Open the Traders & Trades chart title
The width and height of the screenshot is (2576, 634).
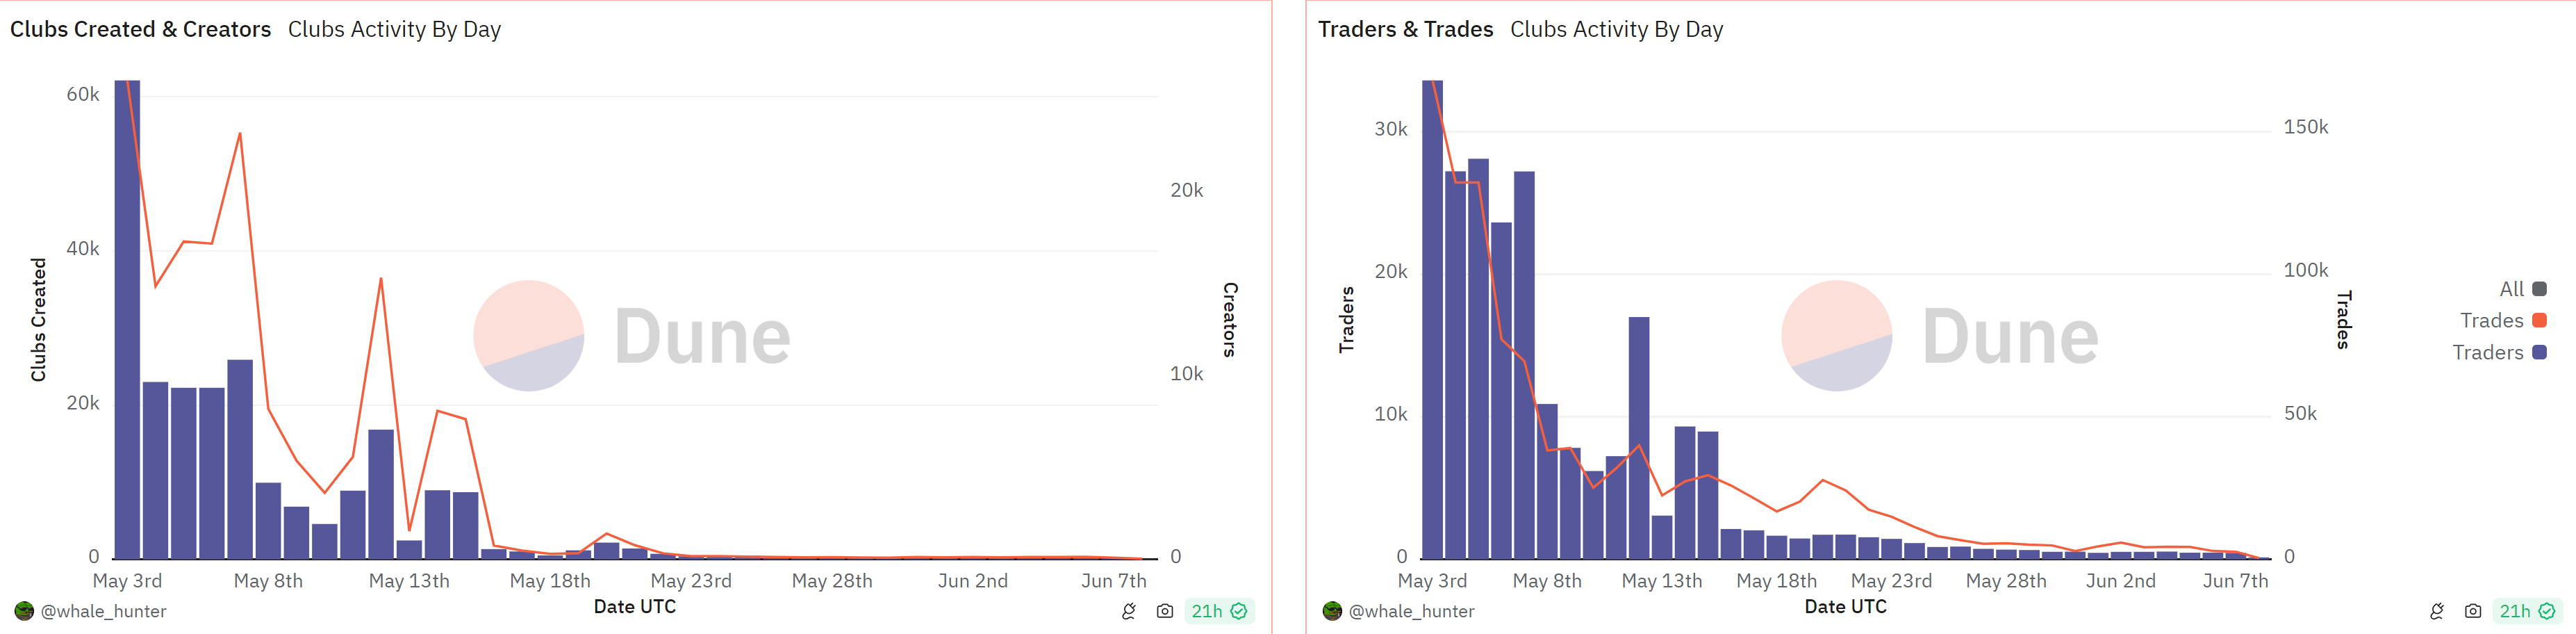coord(1405,29)
